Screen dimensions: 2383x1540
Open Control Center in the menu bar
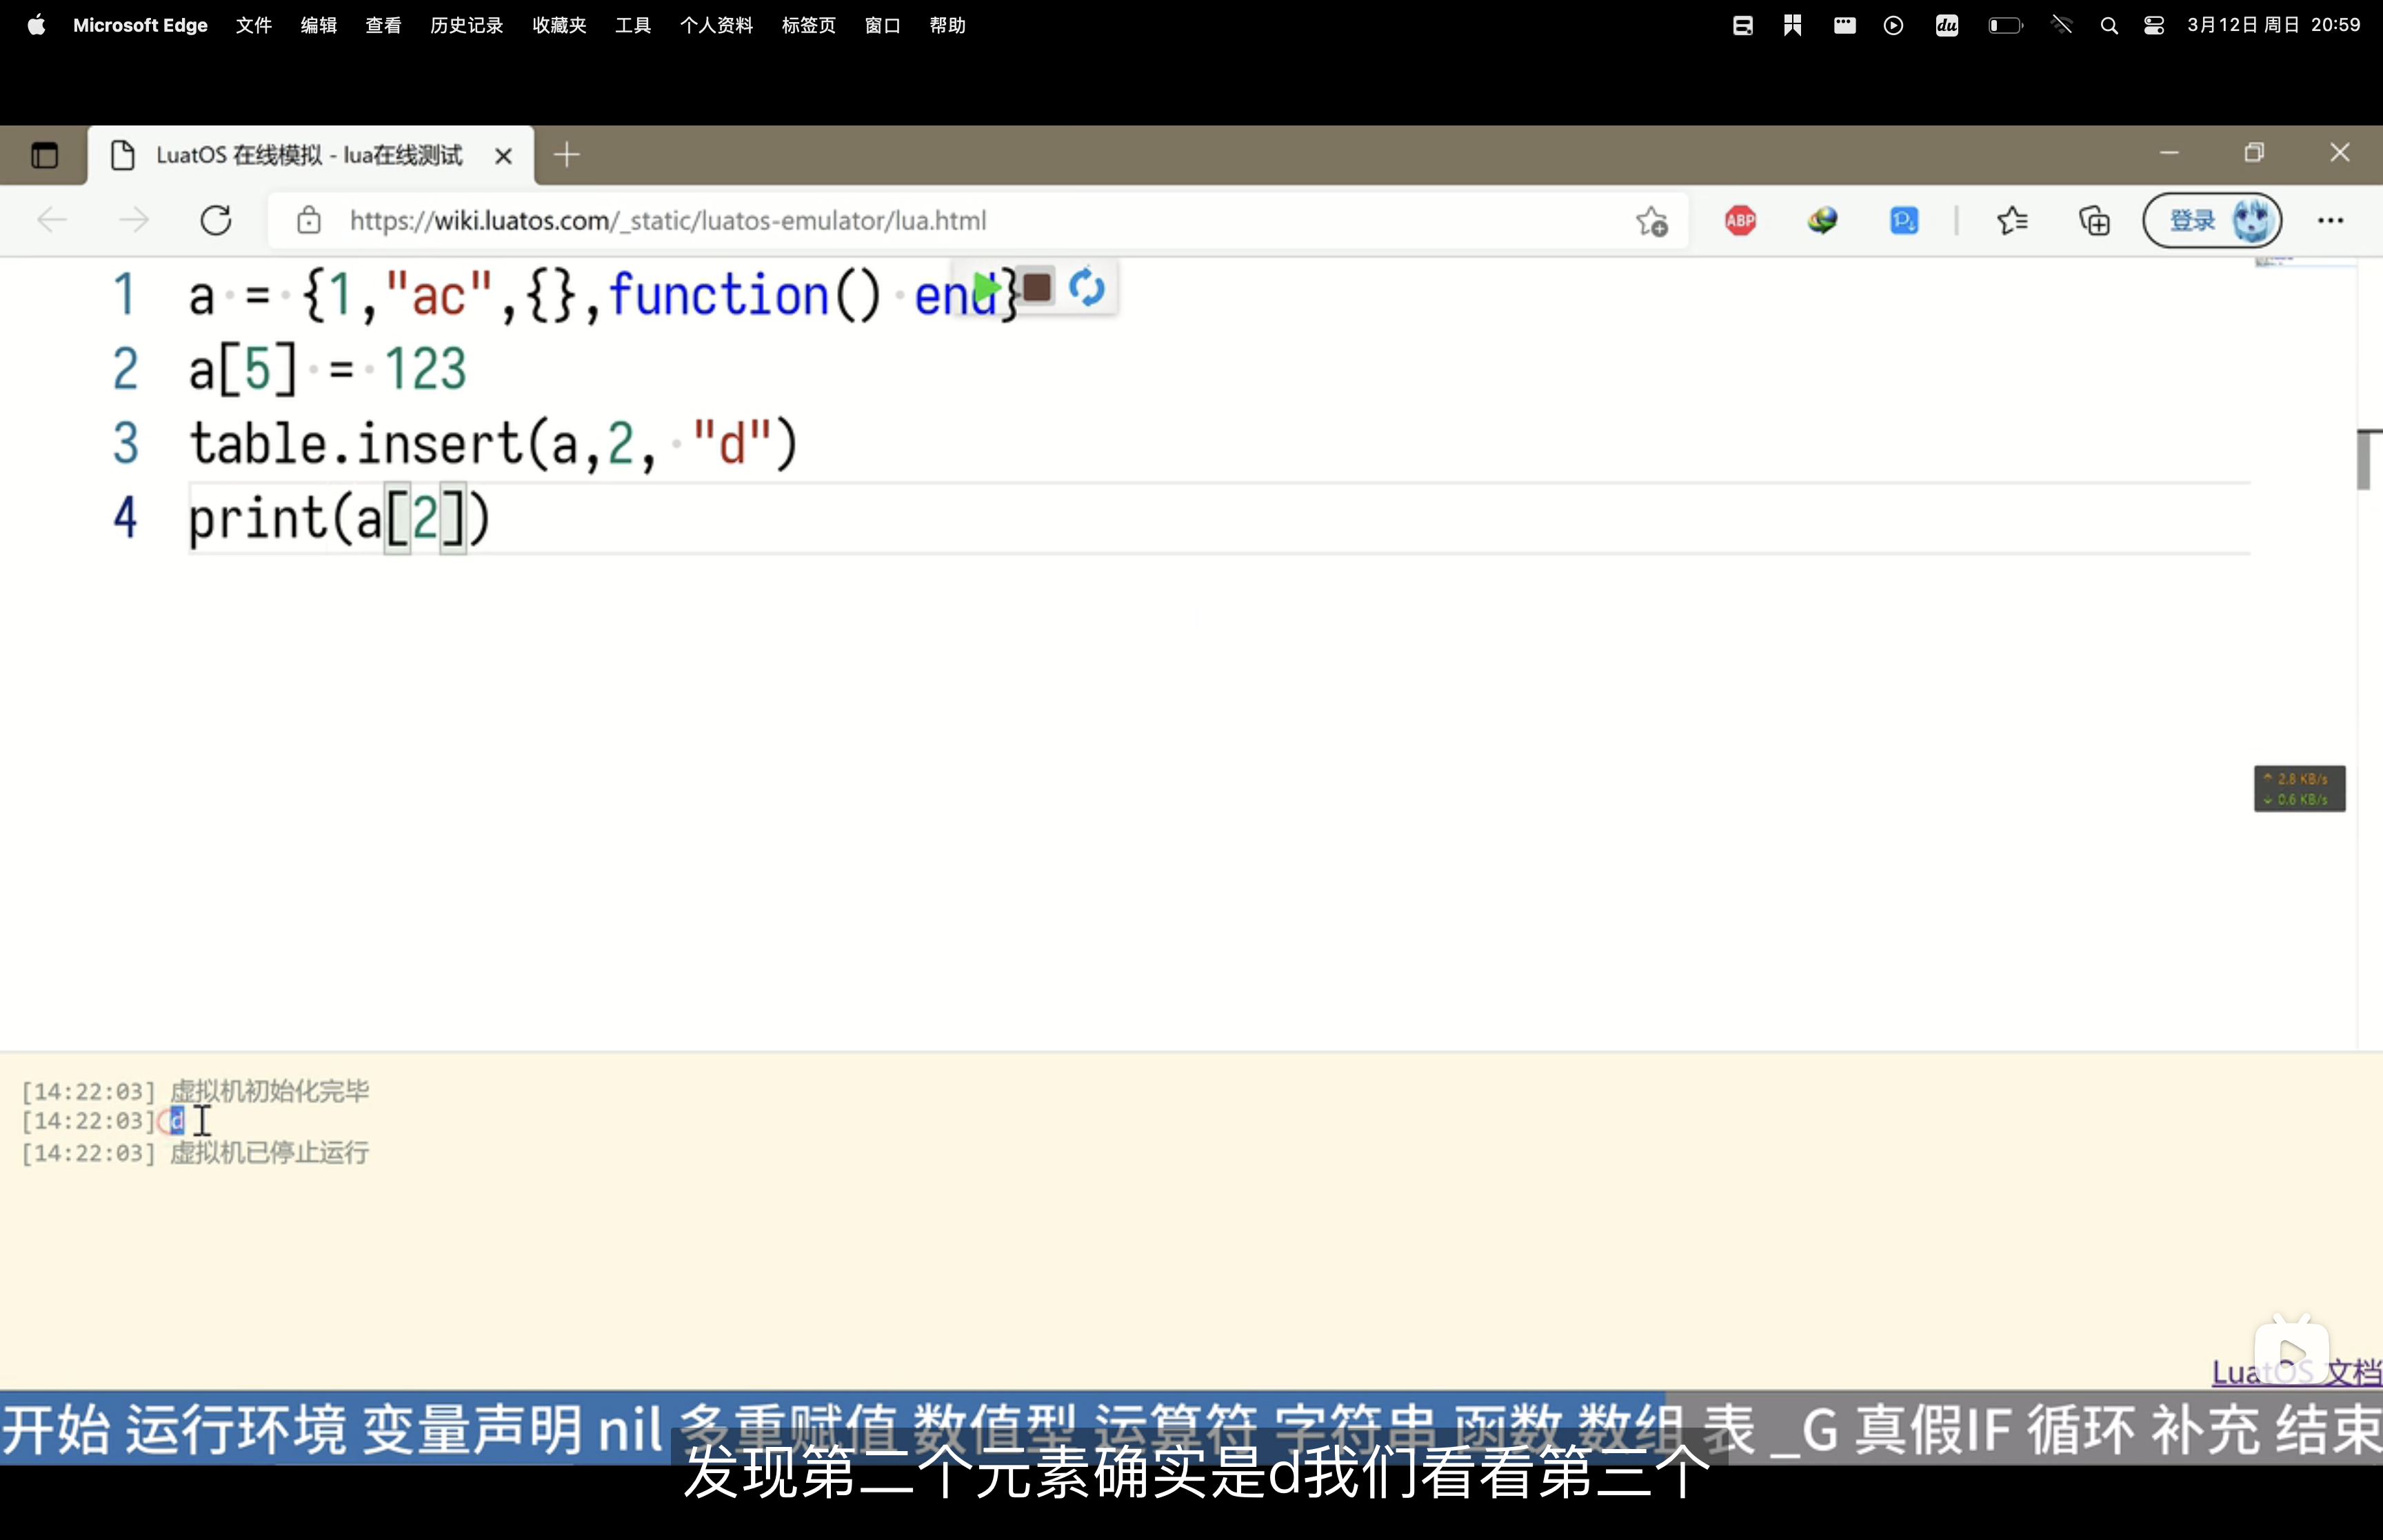[x=2154, y=26]
